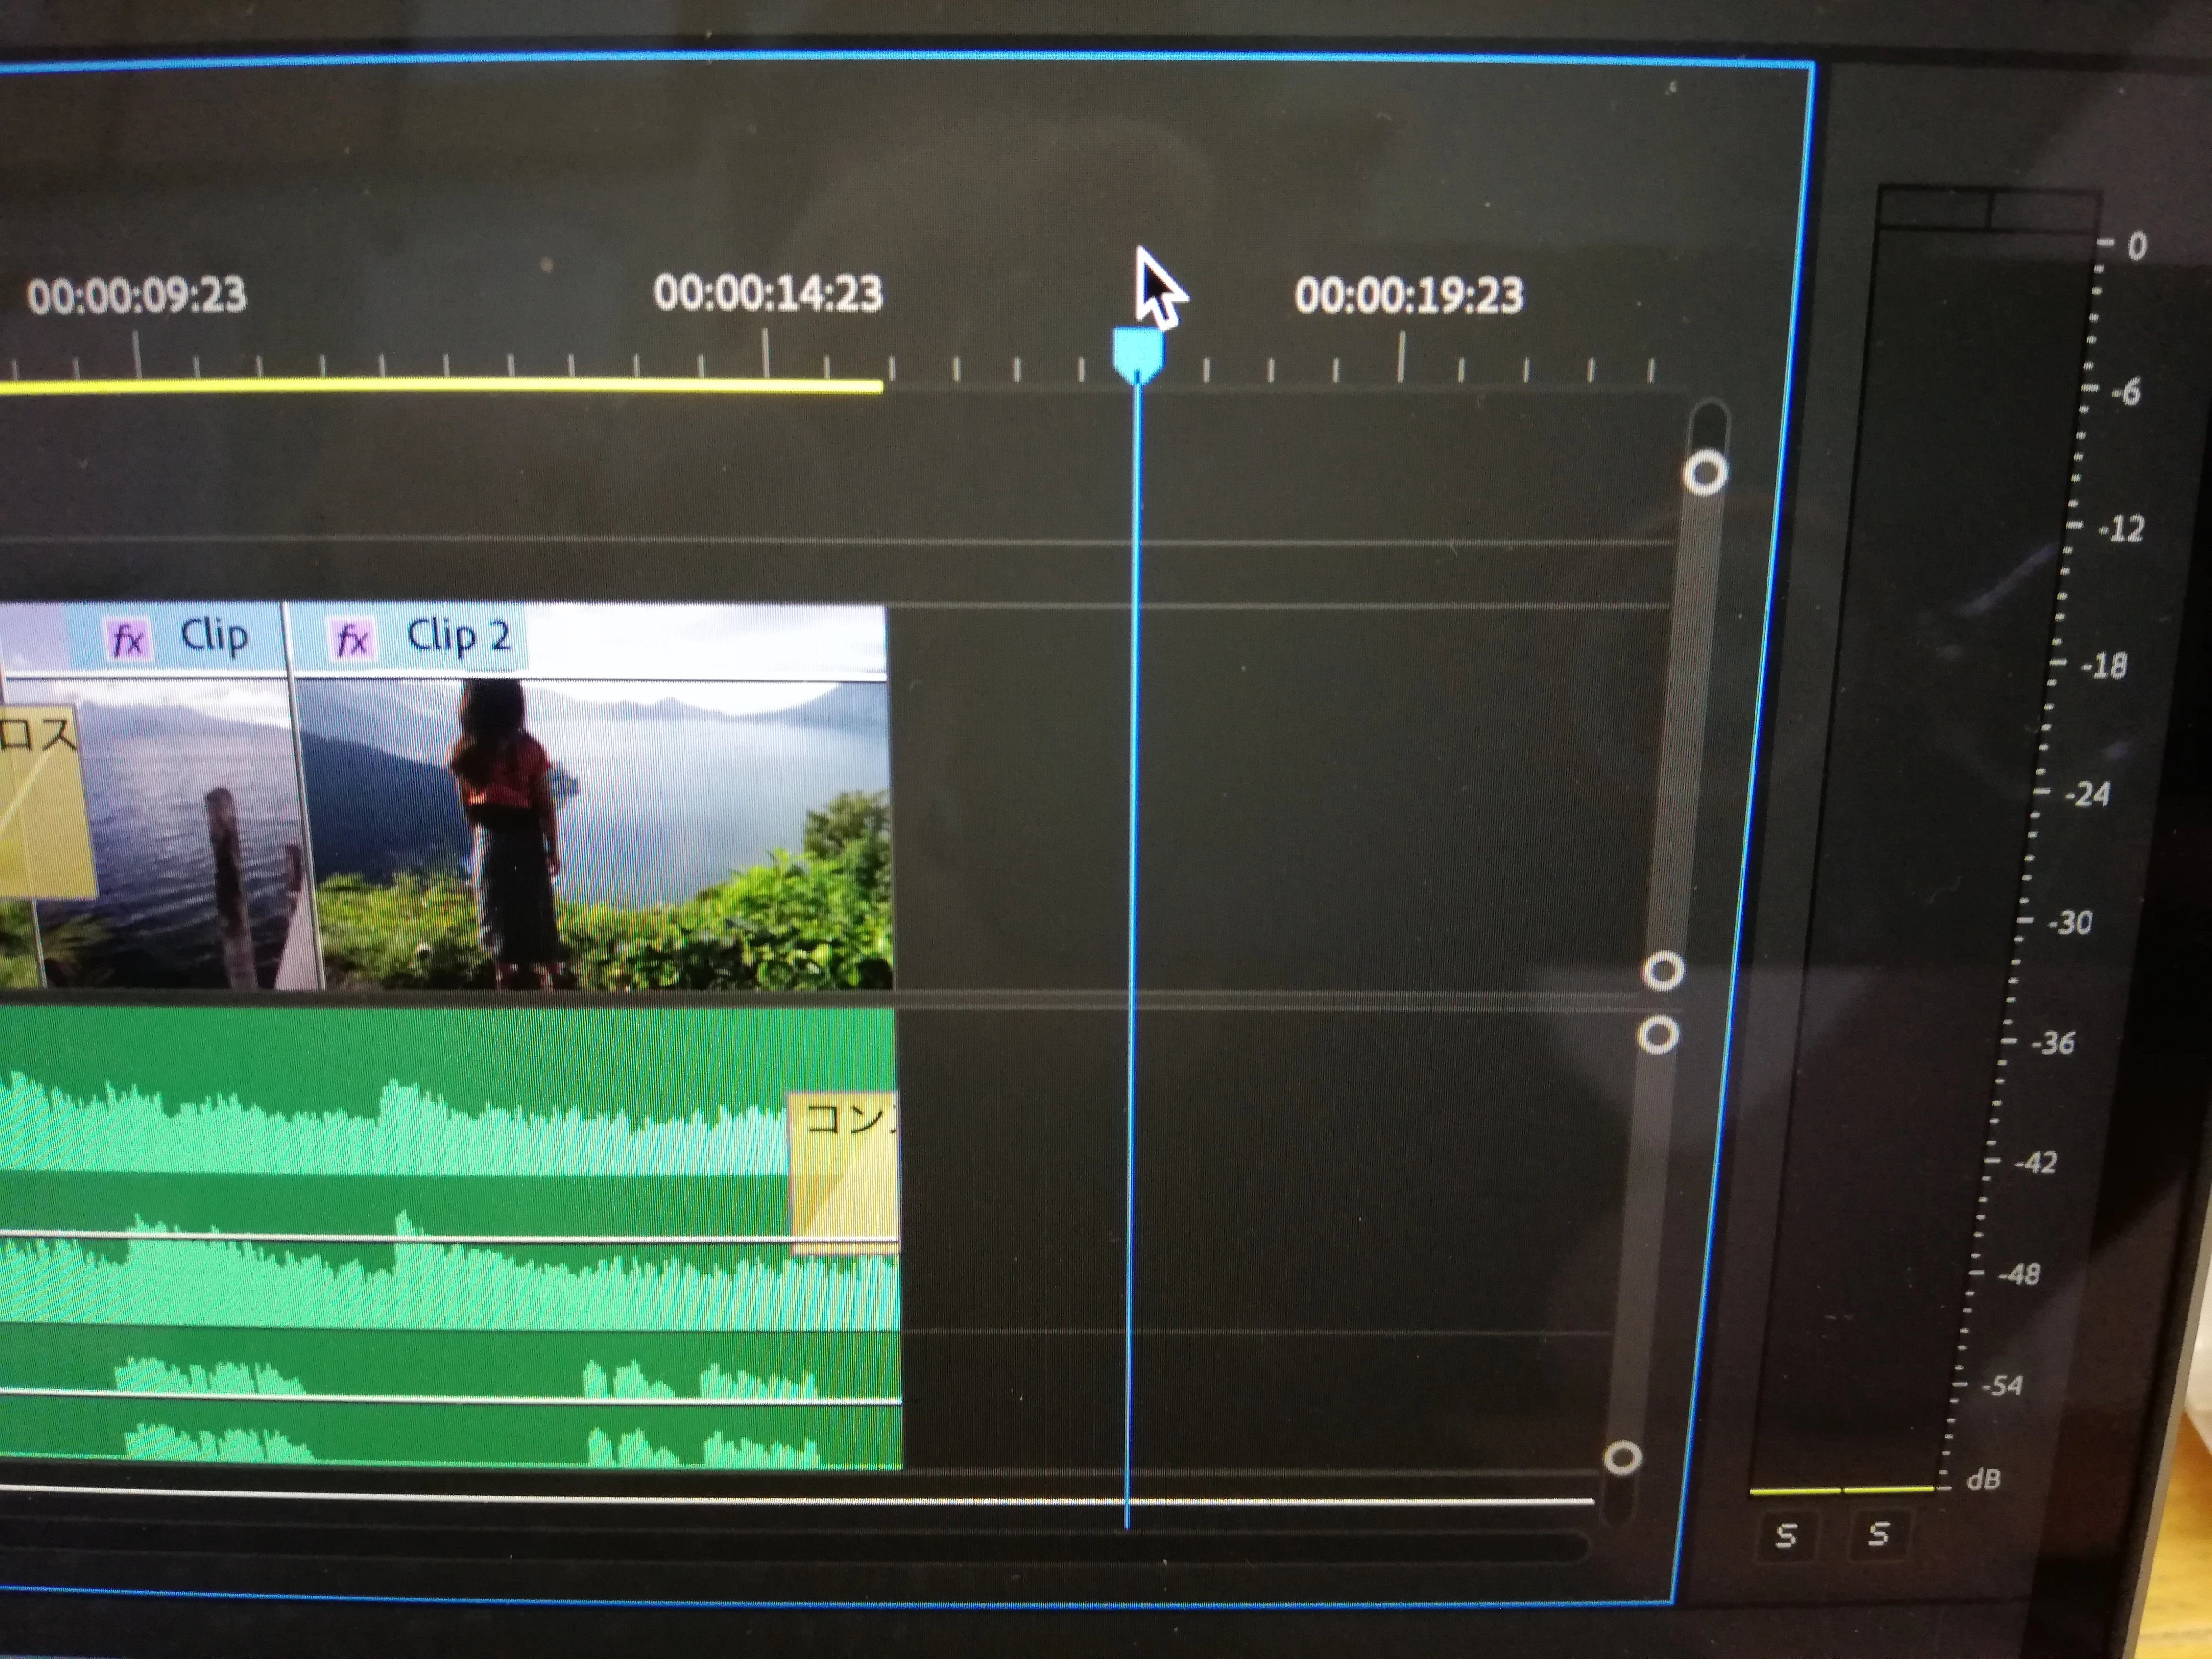Click the fx badge on Clip 2
Screen dimensions: 2212x1659
click(x=353, y=639)
